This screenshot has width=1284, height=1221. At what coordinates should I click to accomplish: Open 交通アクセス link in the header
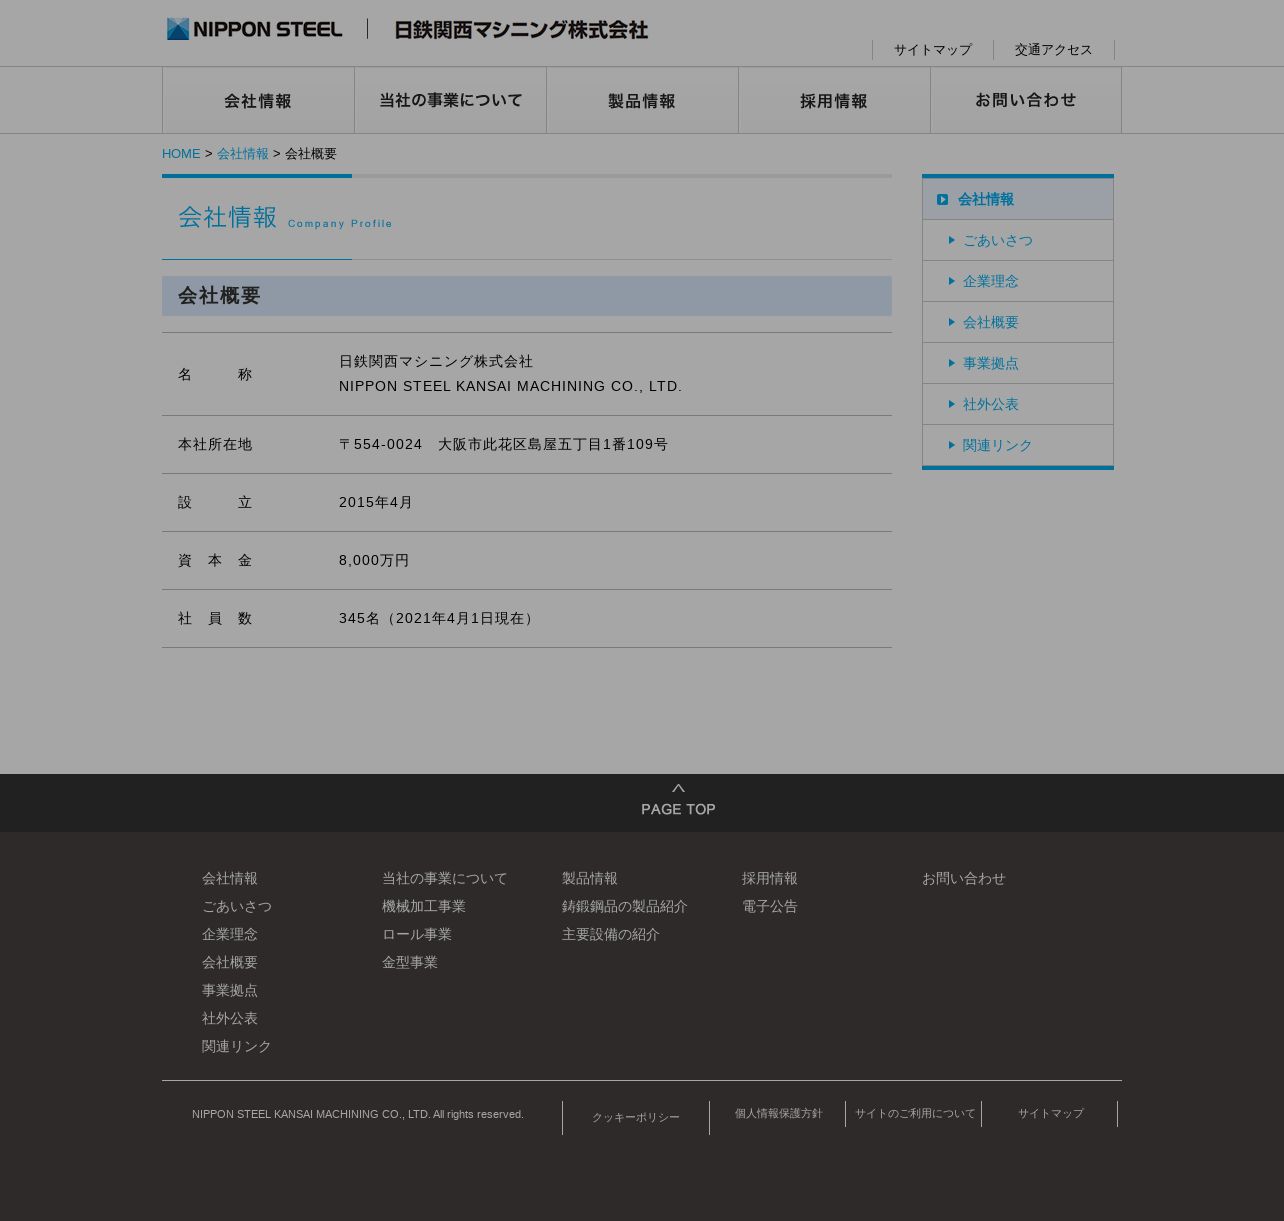(1054, 50)
